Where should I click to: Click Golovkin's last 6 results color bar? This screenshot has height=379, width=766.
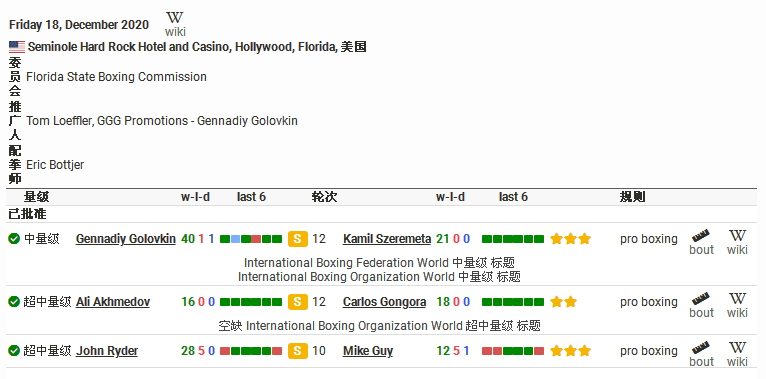pos(251,239)
